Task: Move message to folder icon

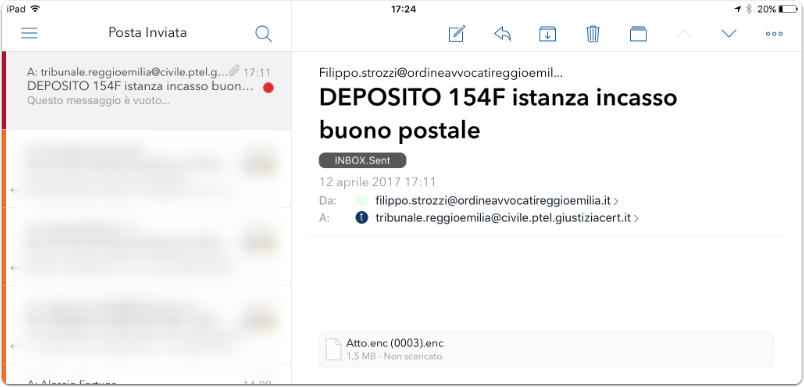Action: point(638,34)
